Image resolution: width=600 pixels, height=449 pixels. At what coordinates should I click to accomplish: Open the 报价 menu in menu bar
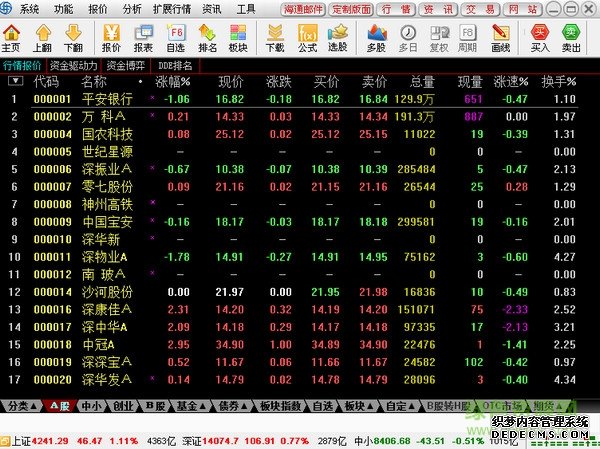[98, 9]
